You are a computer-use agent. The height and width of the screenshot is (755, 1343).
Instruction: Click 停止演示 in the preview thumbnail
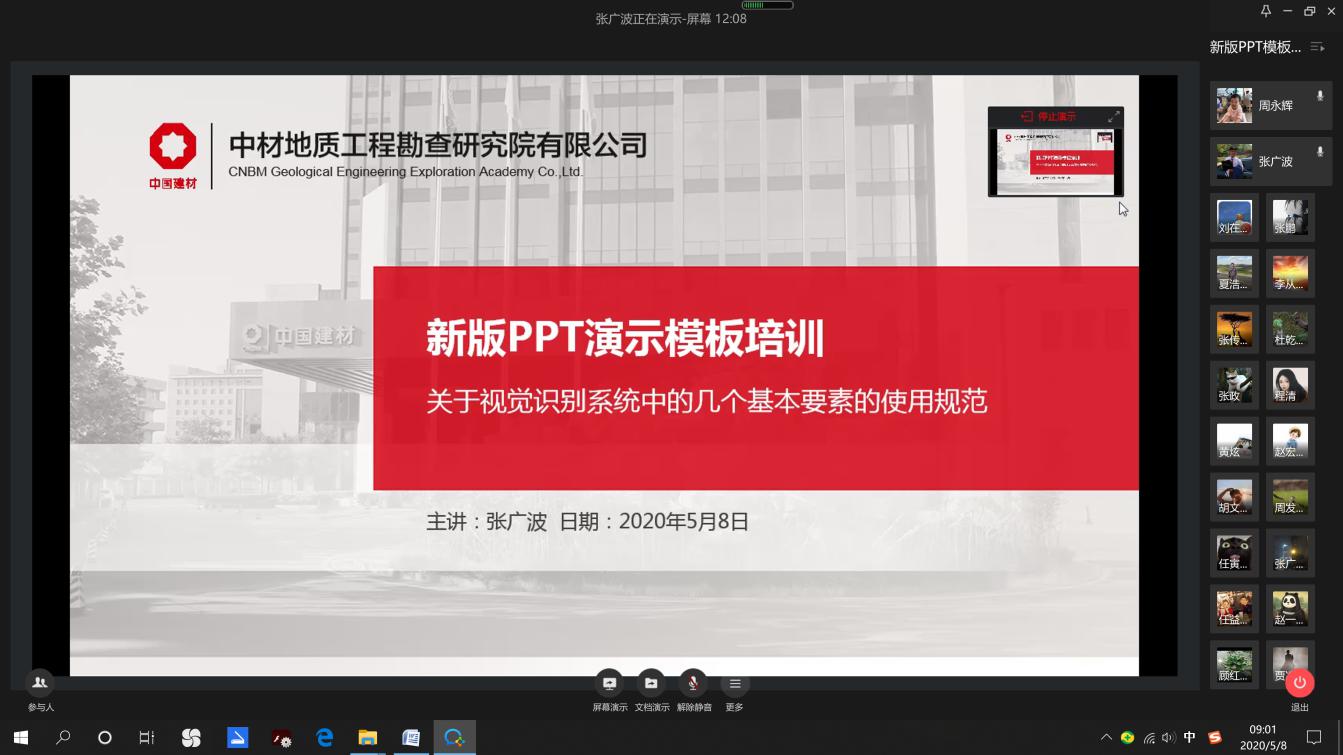pos(1048,117)
